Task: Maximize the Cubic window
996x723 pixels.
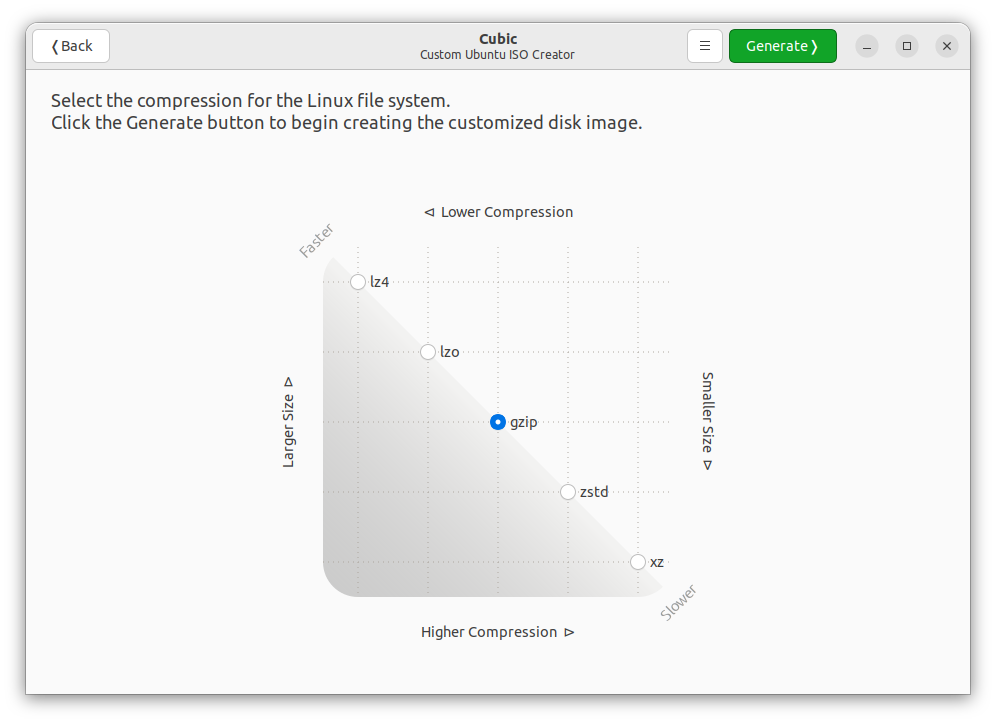Action: coord(907,46)
